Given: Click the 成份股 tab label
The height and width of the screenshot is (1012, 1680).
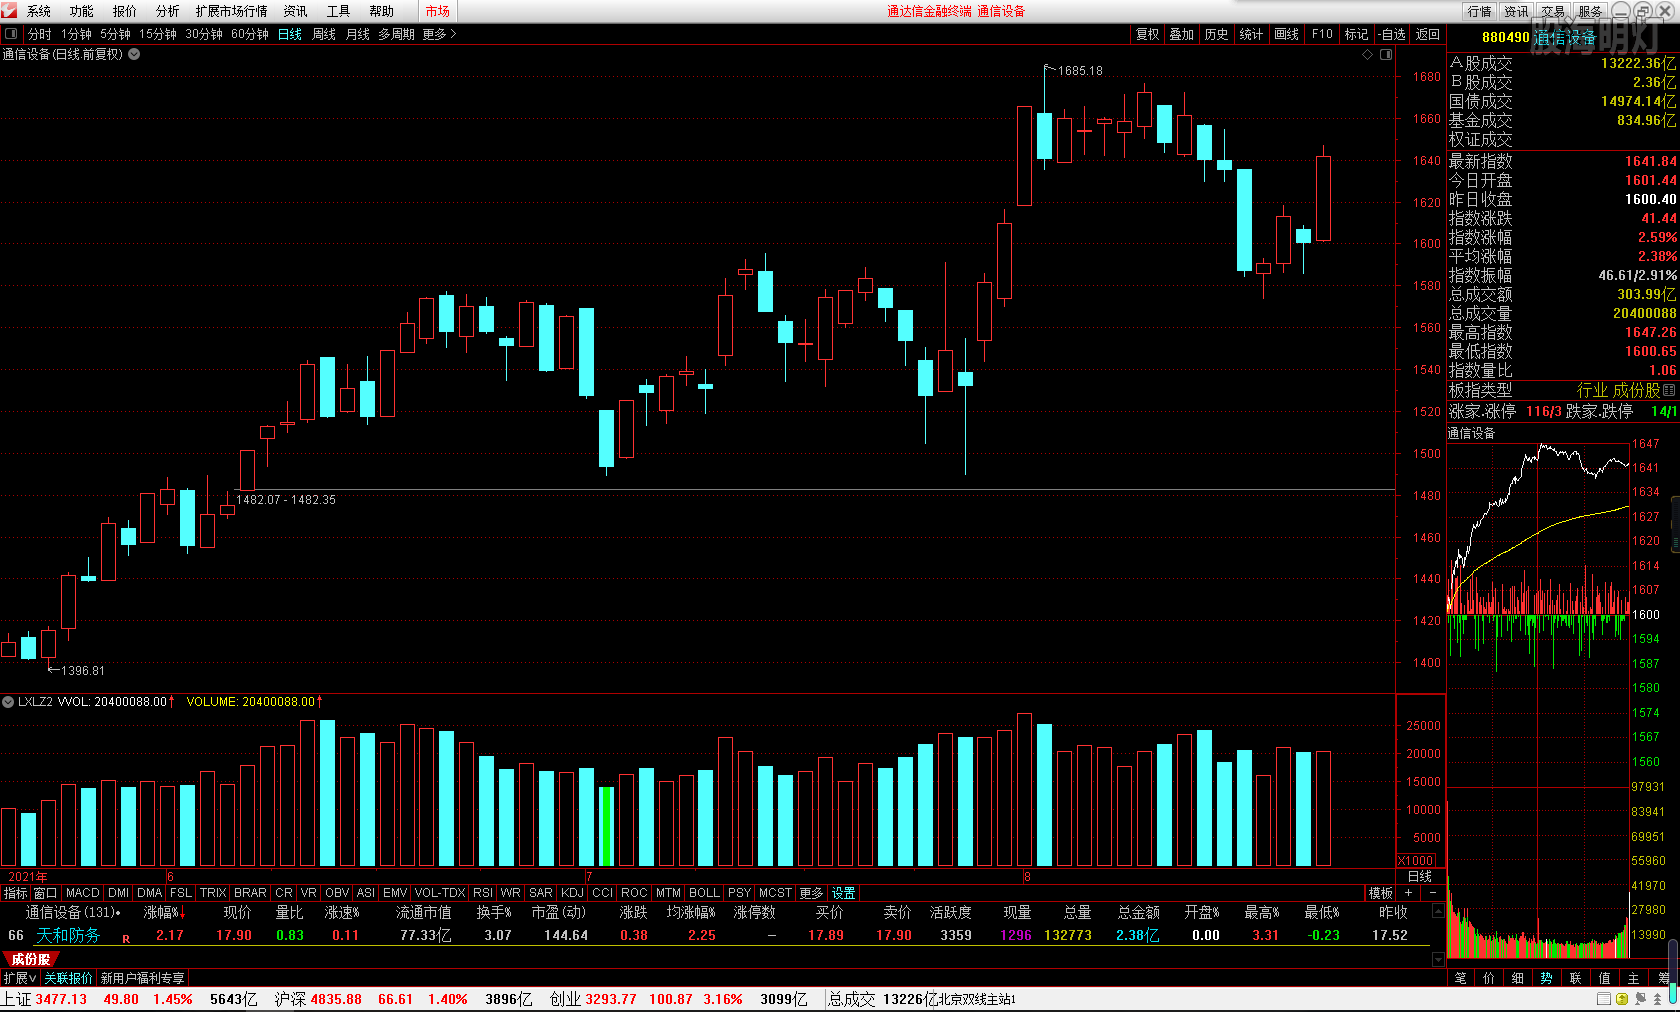Looking at the screenshot, I should (31, 959).
